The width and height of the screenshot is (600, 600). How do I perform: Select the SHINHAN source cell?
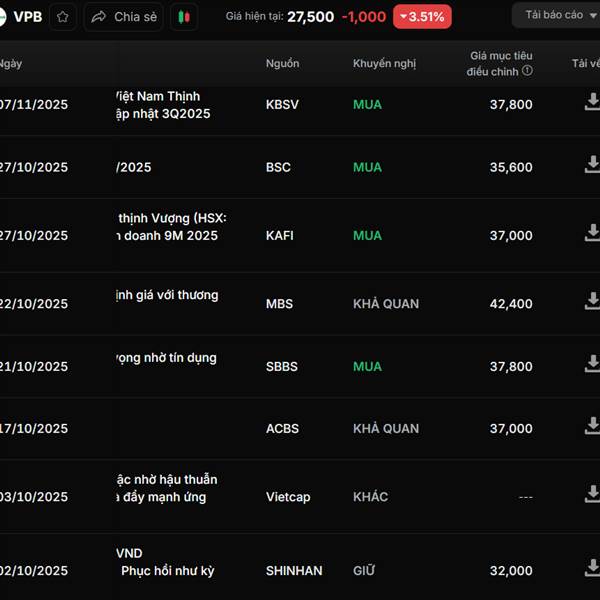click(x=294, y=571)
